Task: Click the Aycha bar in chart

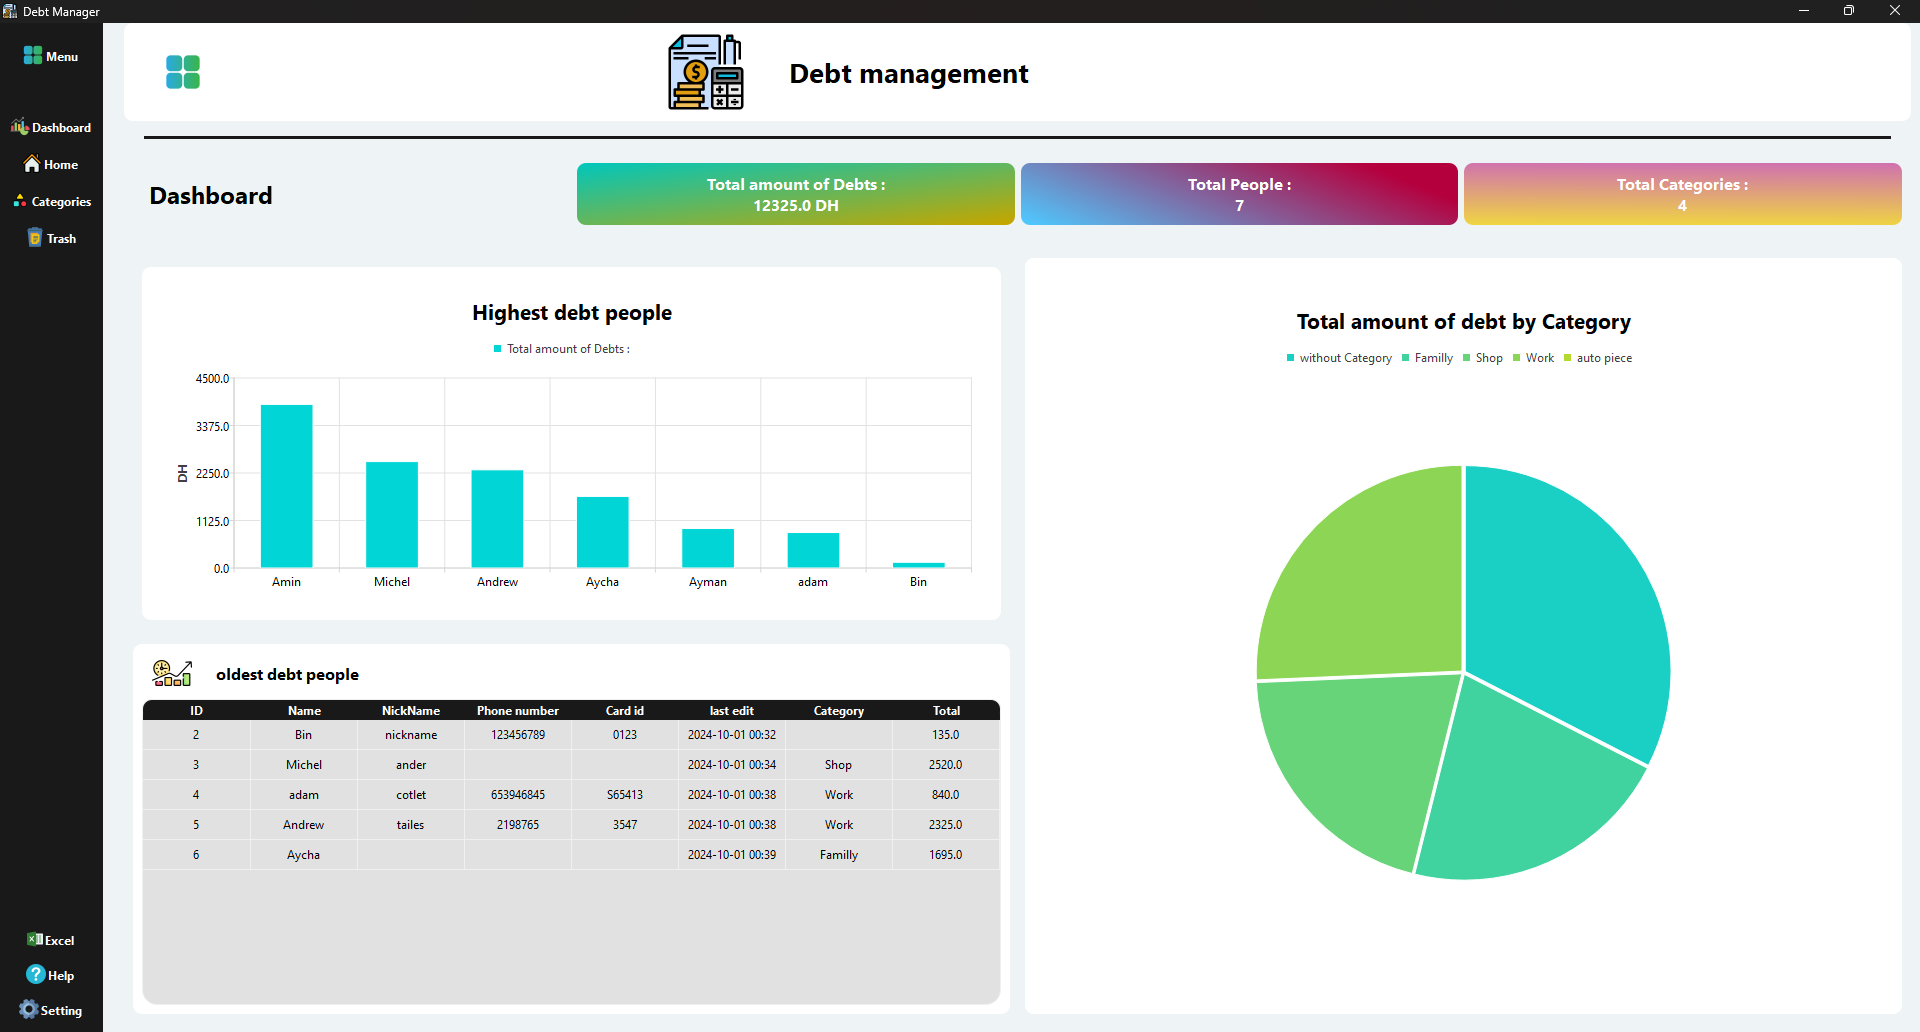Action: (x=603, y=532)
